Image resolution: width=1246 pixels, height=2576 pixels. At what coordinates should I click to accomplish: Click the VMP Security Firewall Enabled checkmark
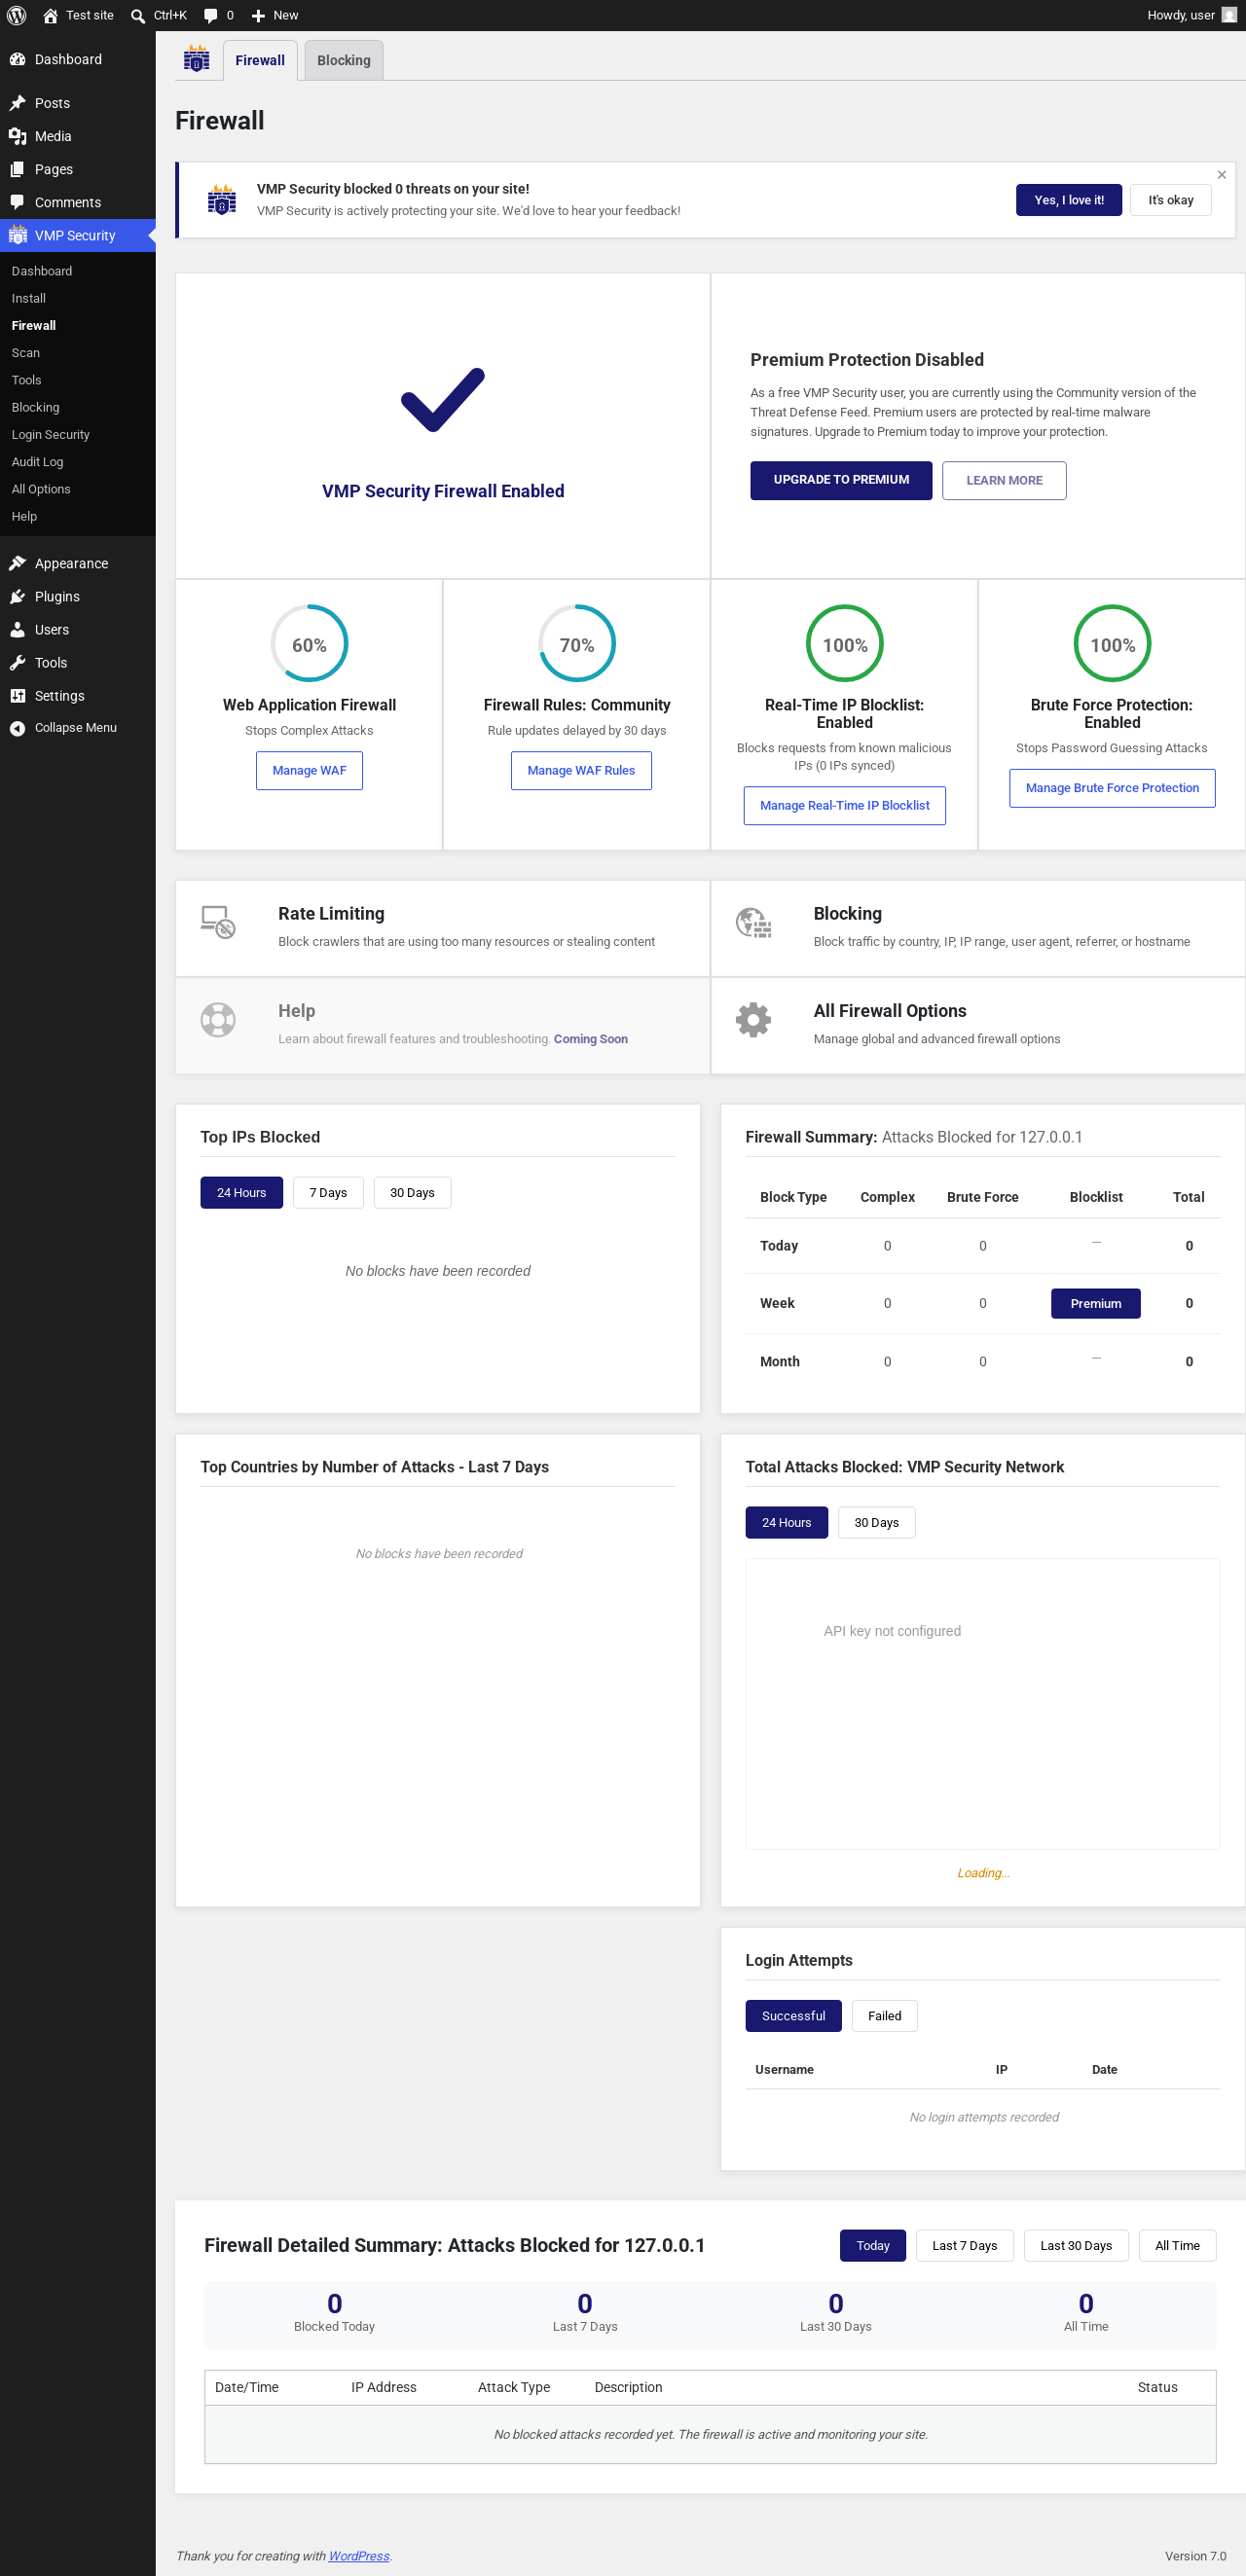coord(443,400)
